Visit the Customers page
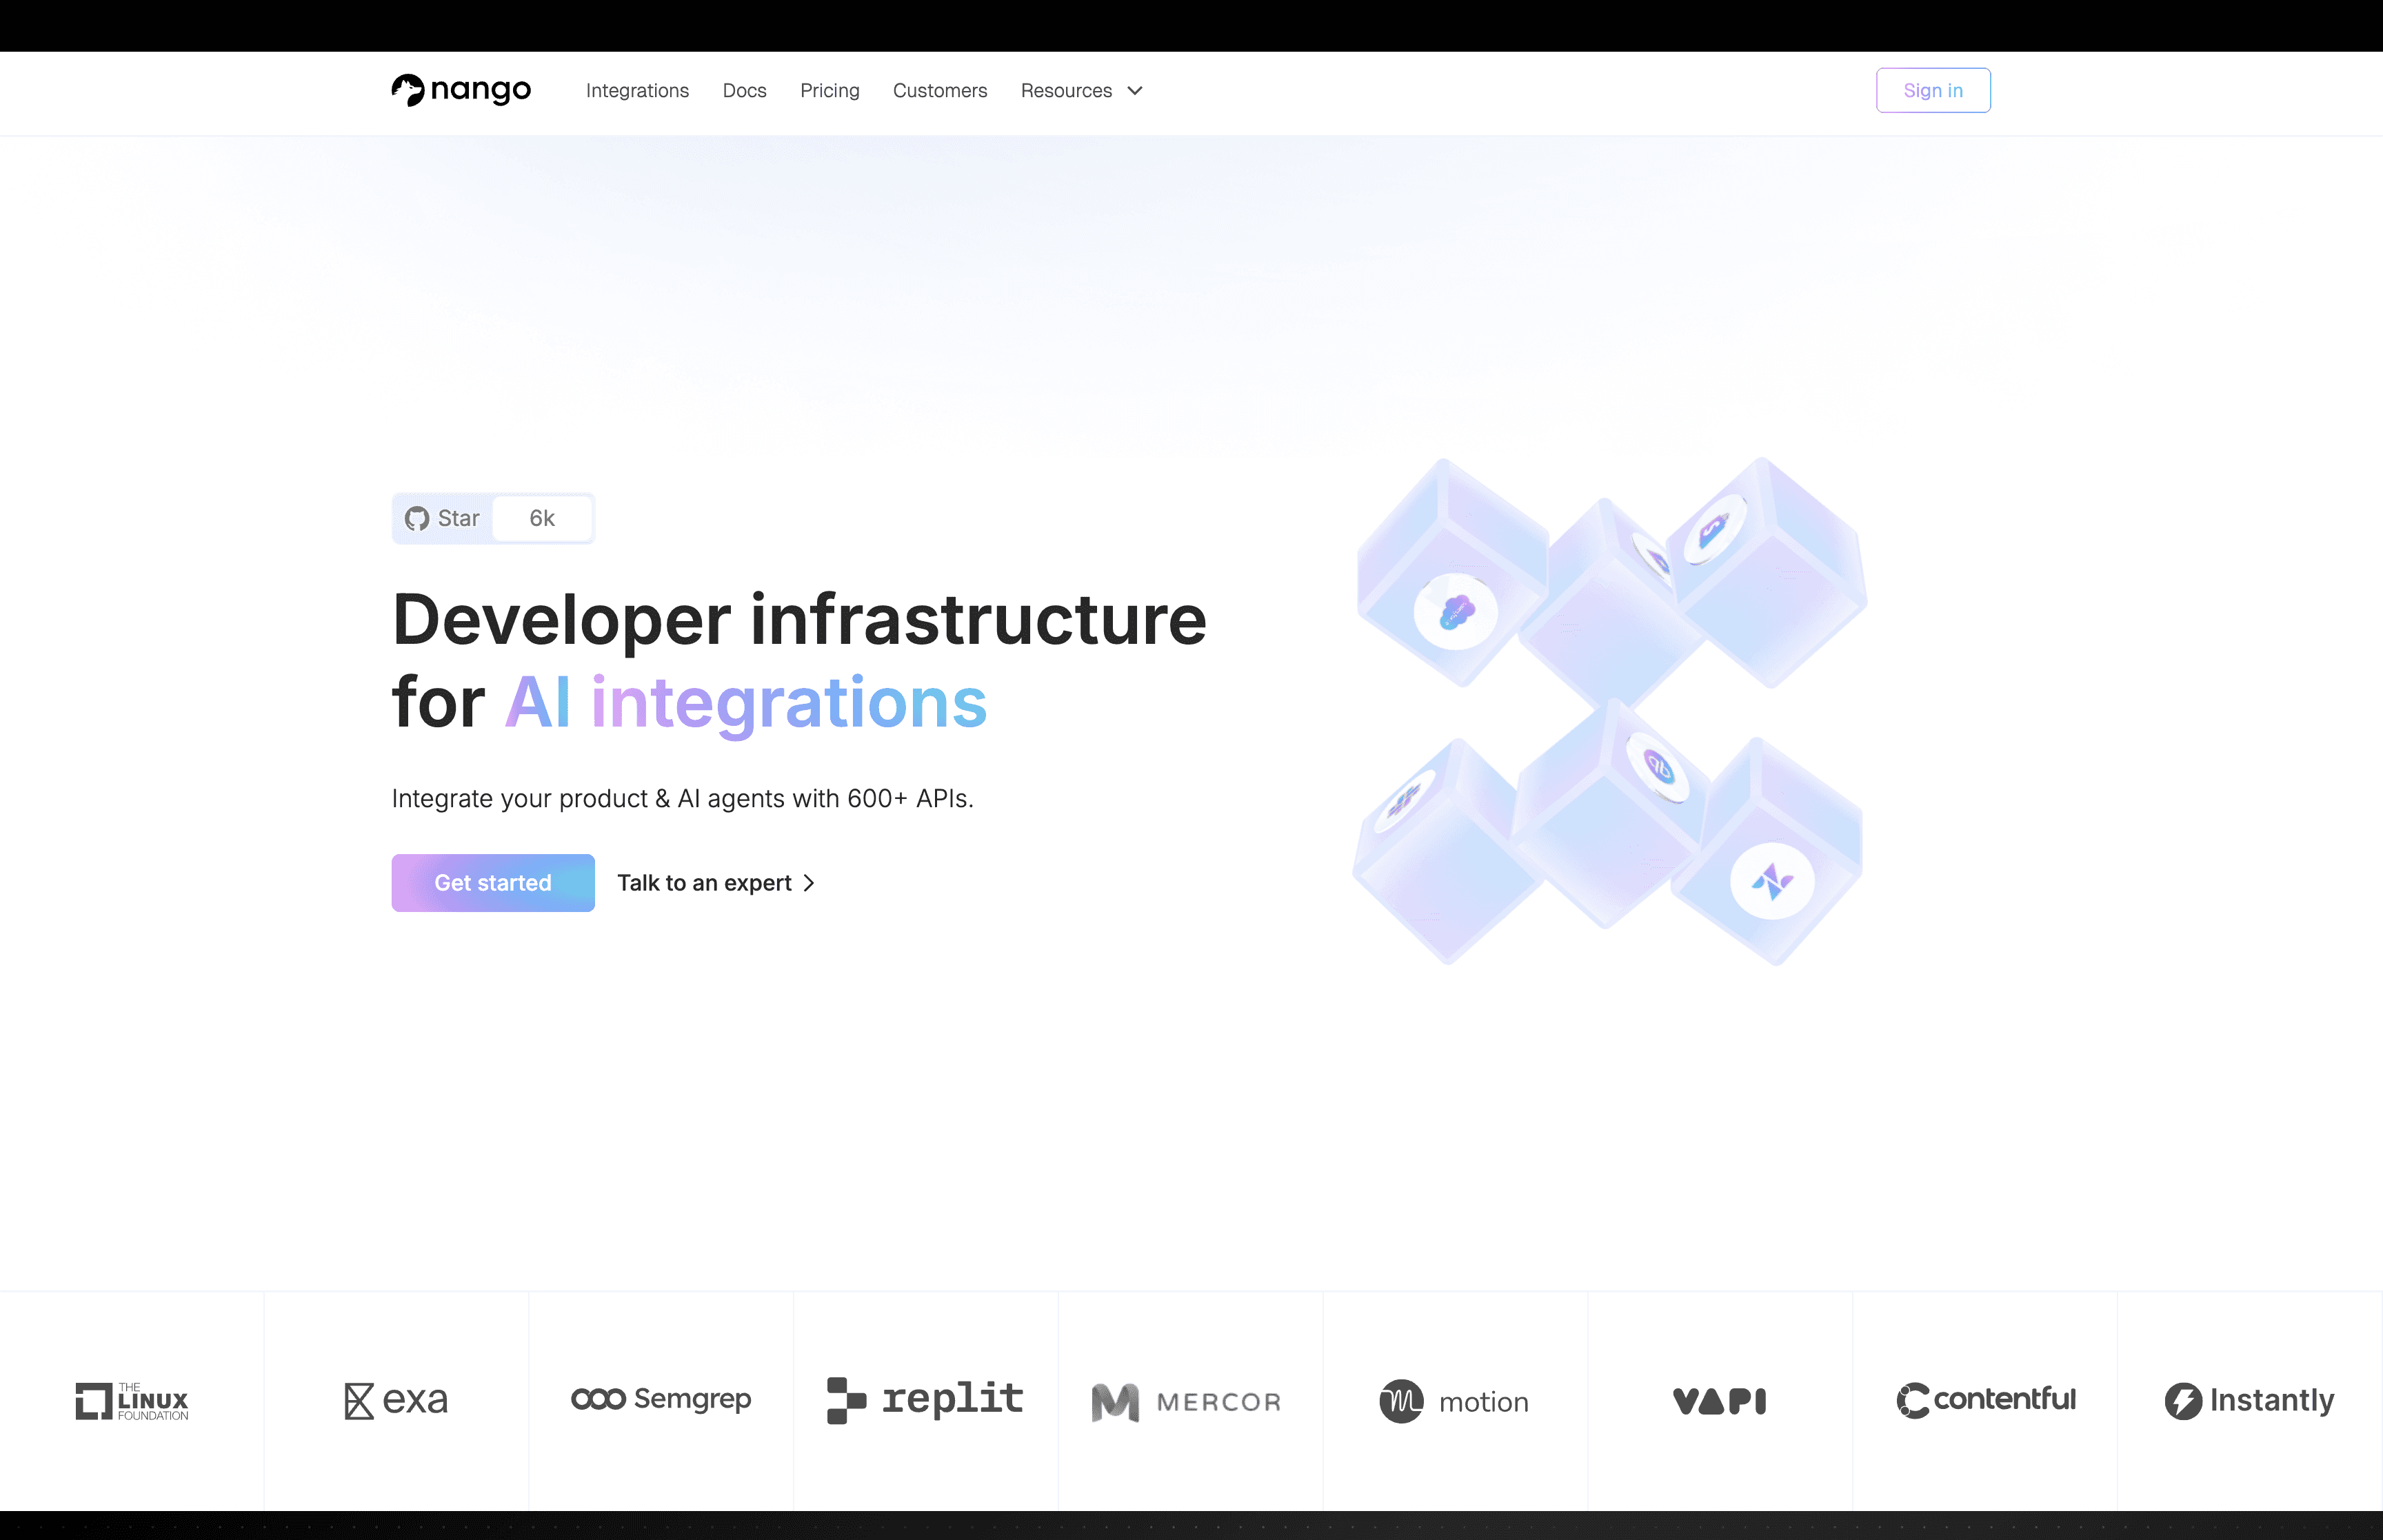 939,91
